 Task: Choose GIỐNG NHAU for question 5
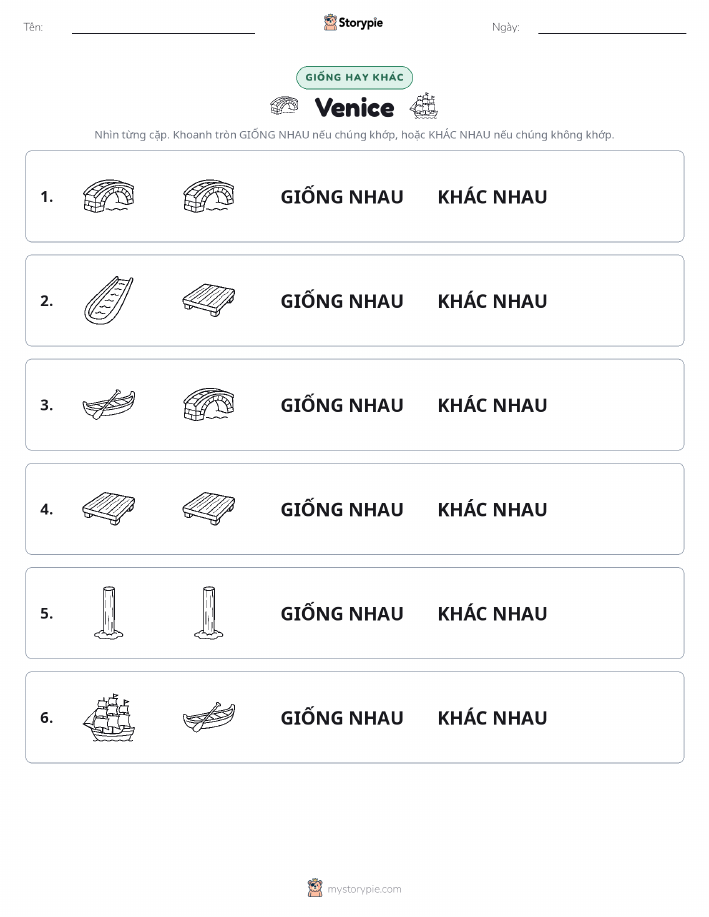(x=342, y=613)
